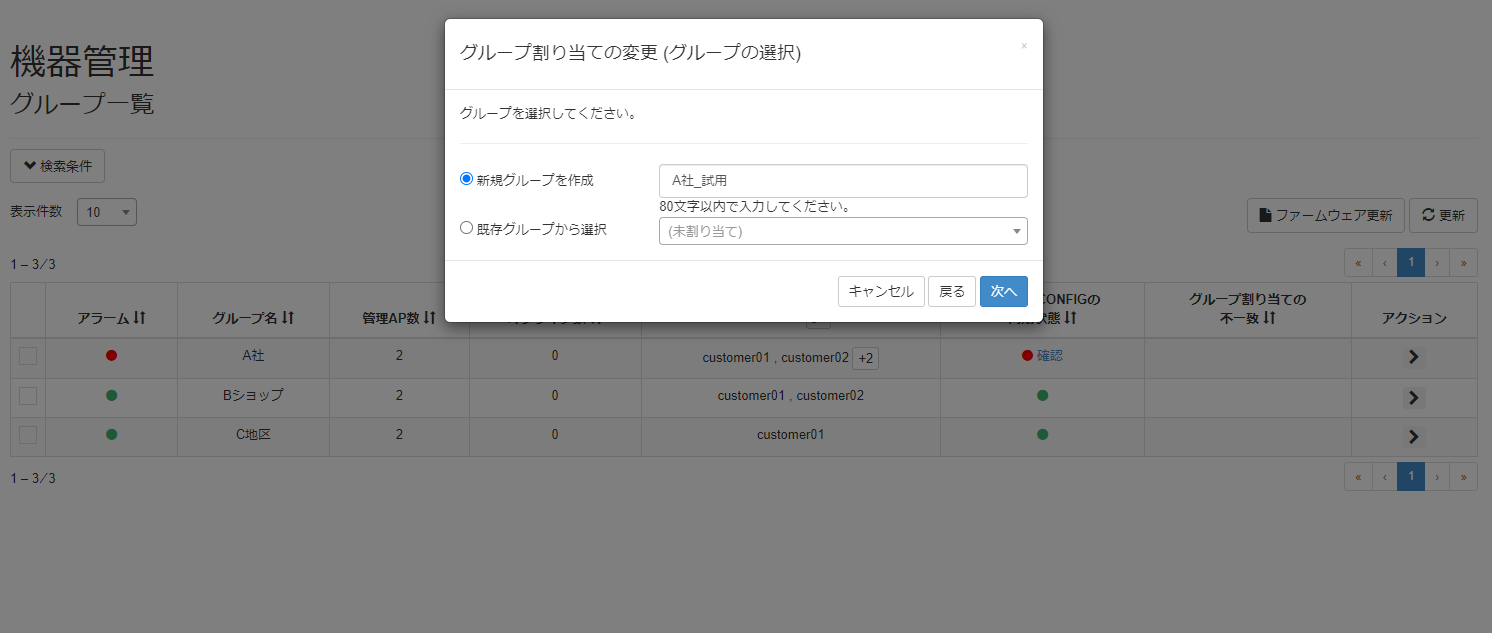
Task: Select the 新規グループを作成 radio button
Action: tap(466, 178)
